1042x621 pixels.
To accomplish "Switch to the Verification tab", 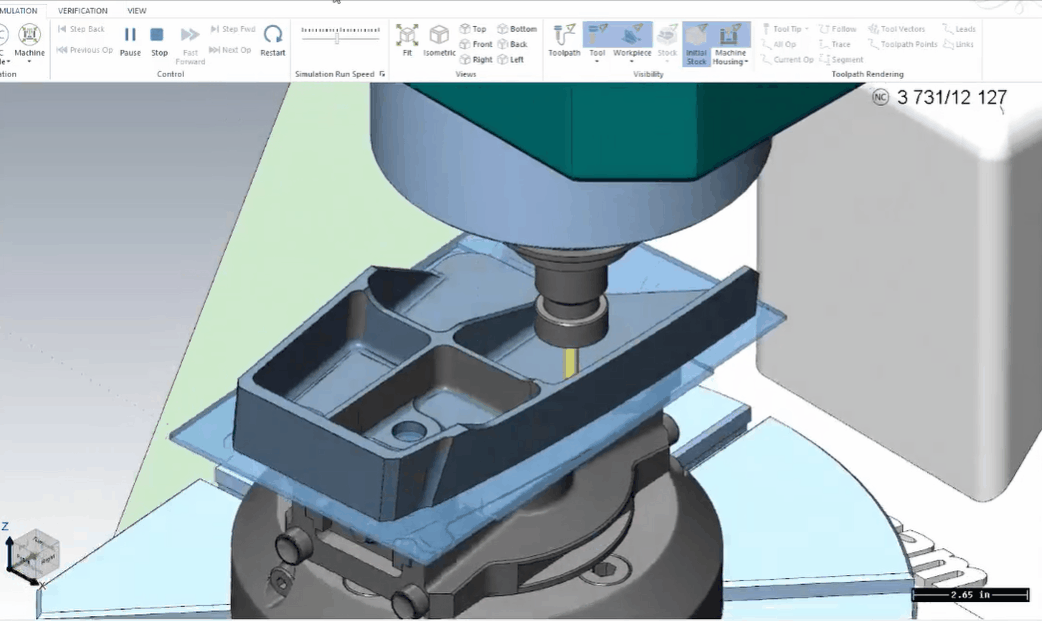I will click(x=83, y=10).
